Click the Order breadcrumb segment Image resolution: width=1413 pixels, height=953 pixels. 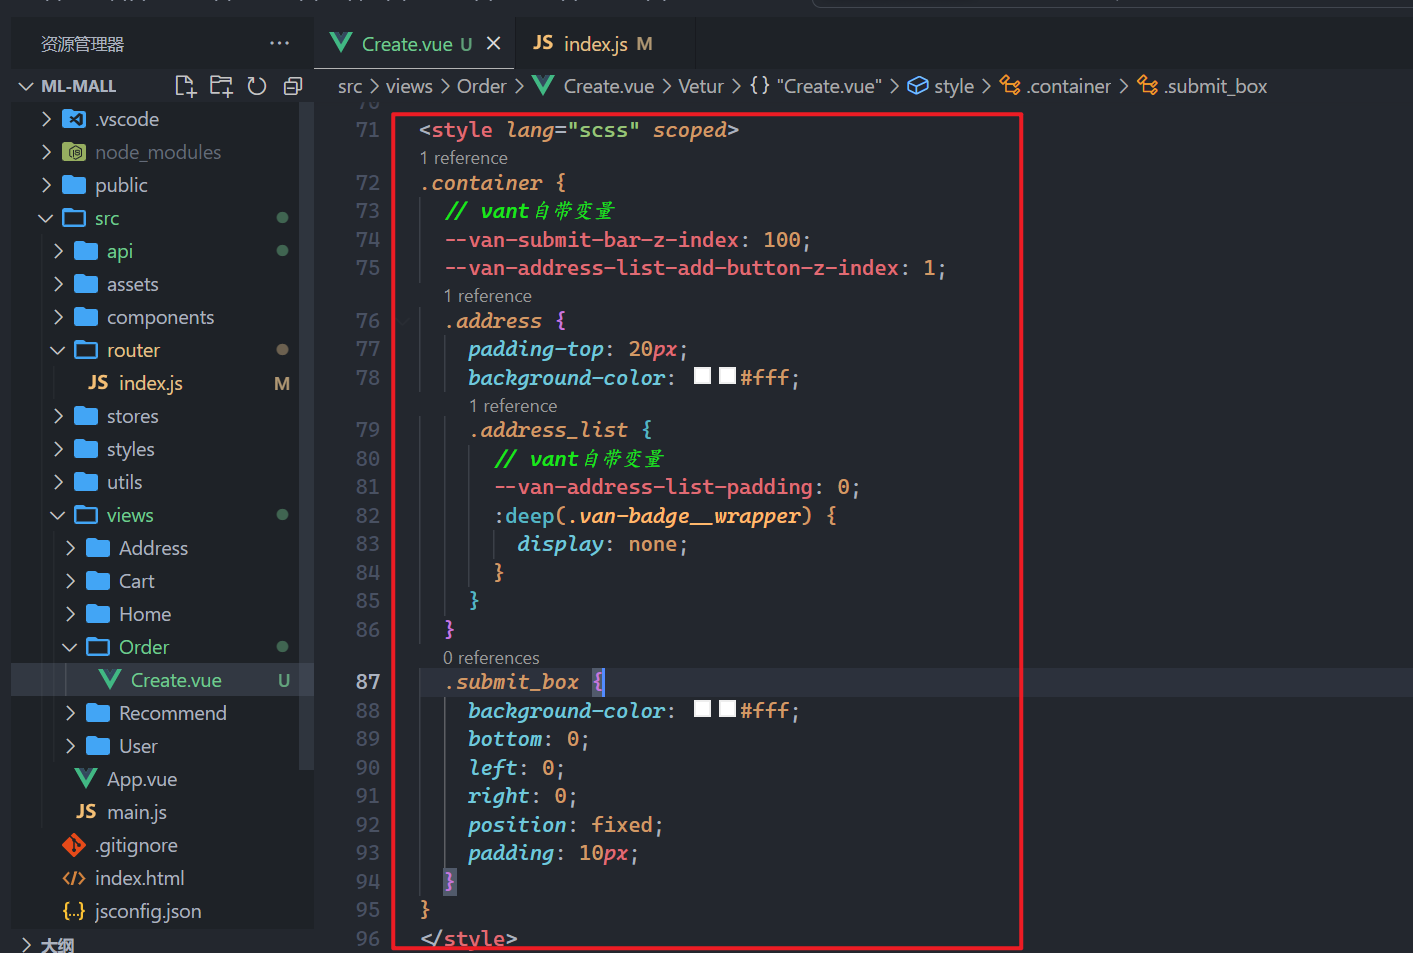coord(482,86)
